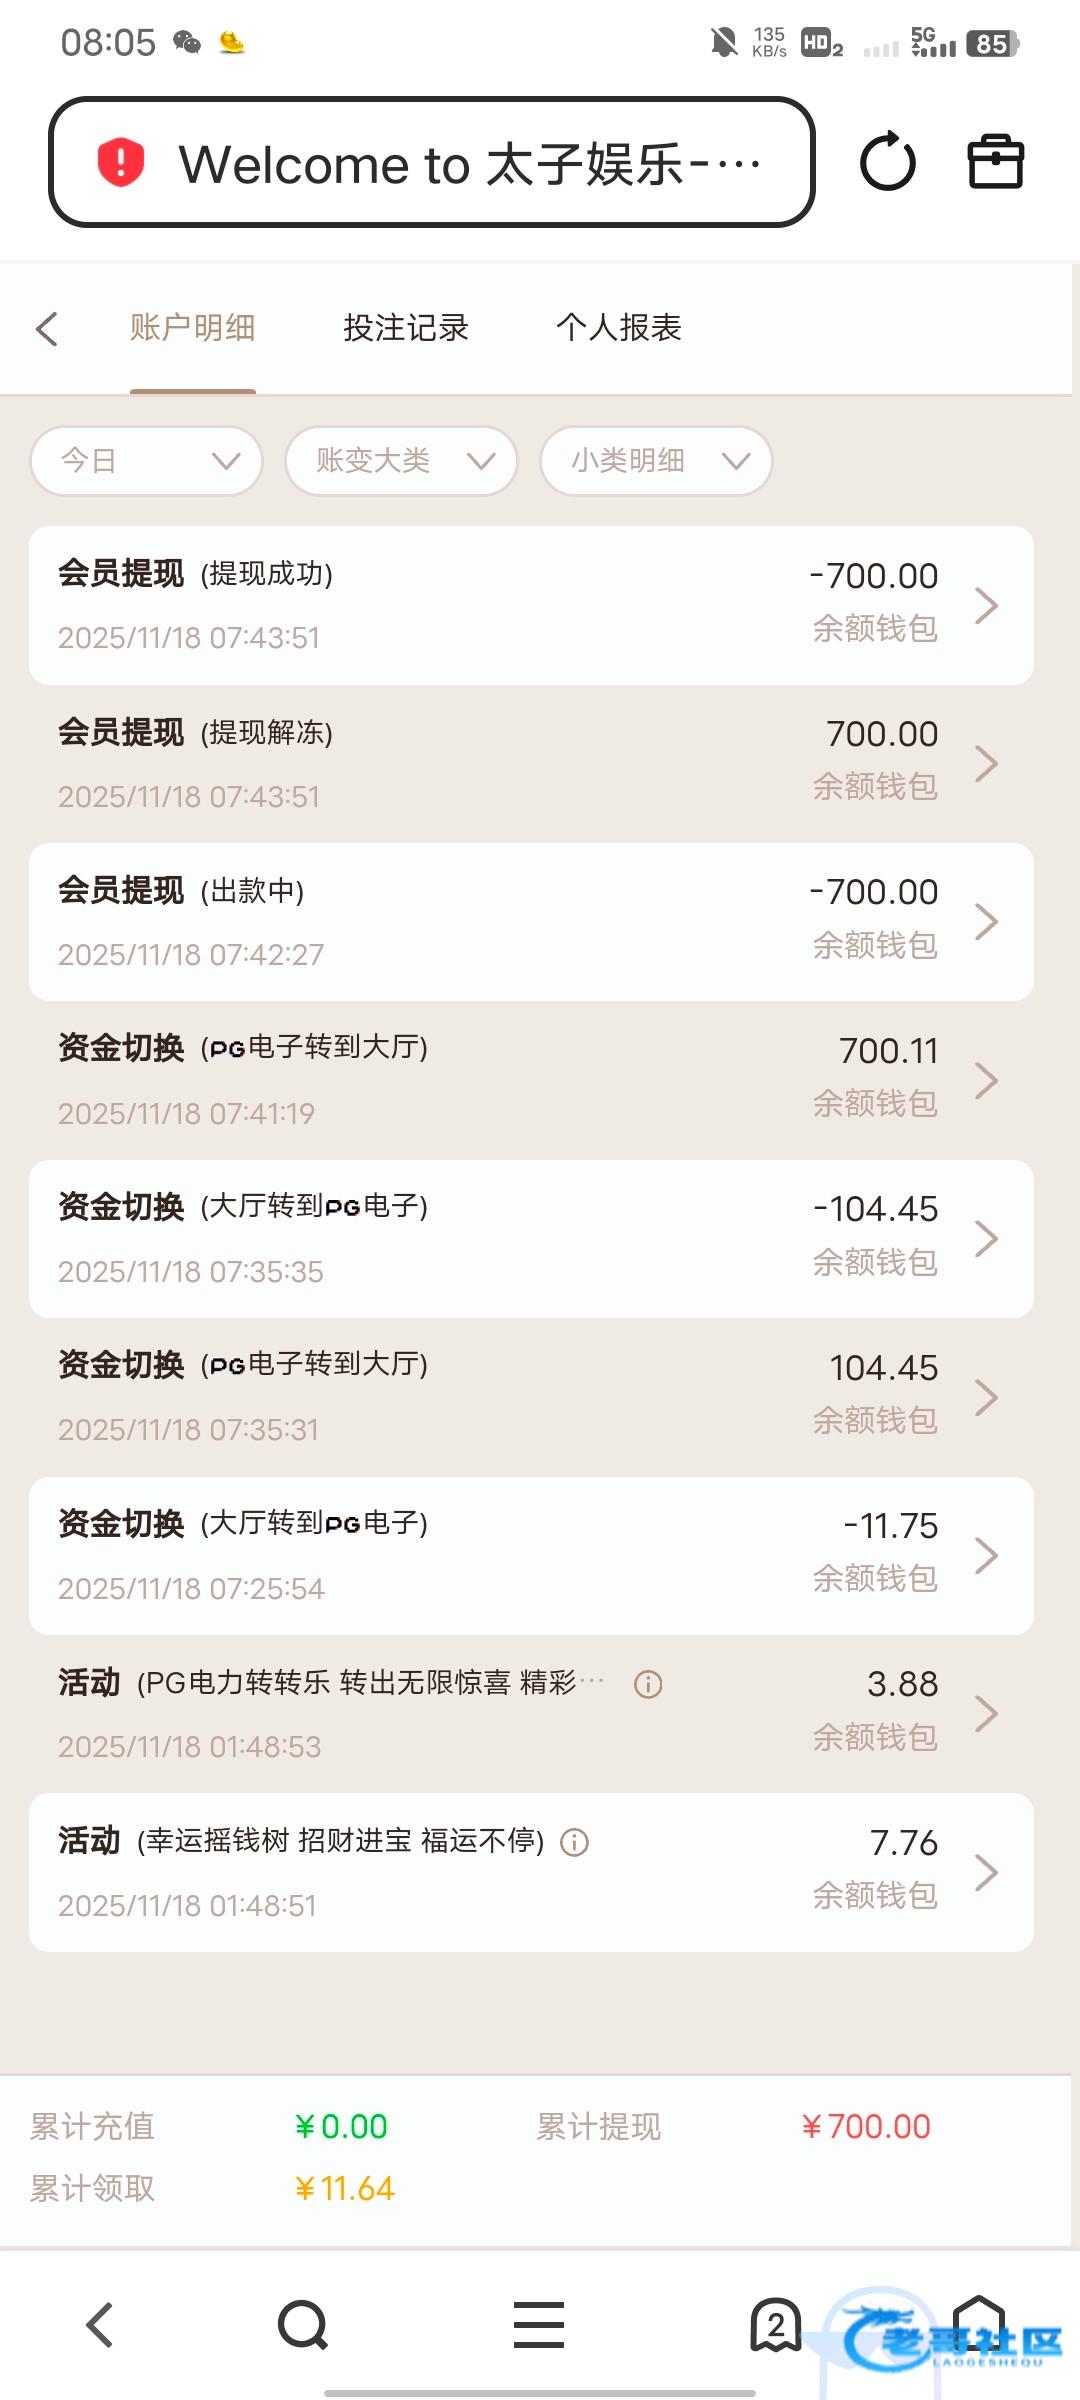1080x2400 pixels.
Task: Select the 账户明细 tab
Action: [x=192, y=328]
